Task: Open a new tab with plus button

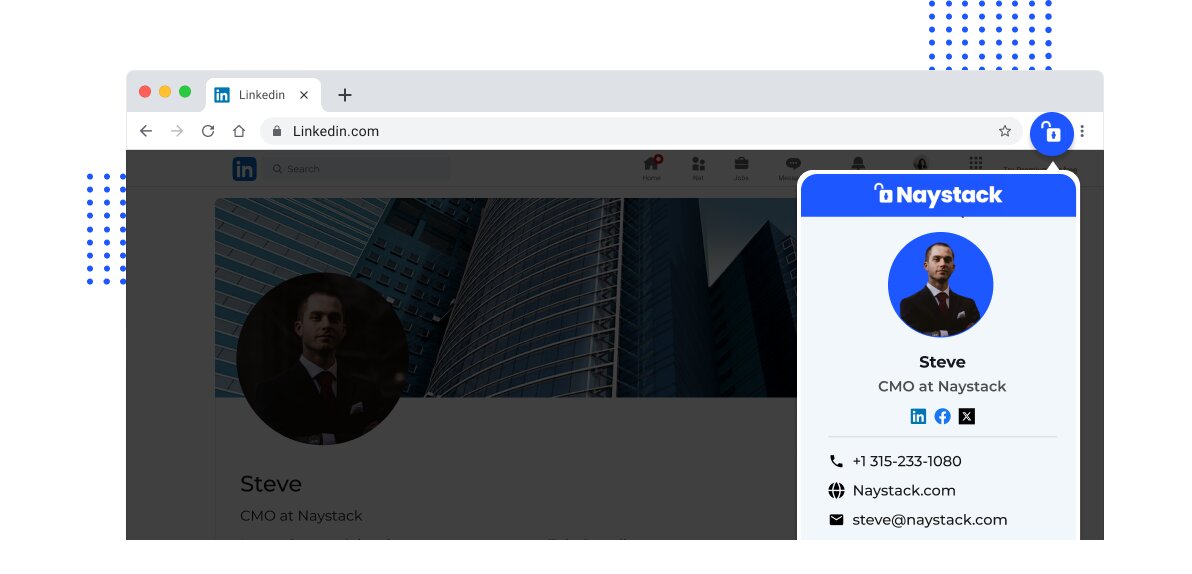Action: (x=344, y=95)
